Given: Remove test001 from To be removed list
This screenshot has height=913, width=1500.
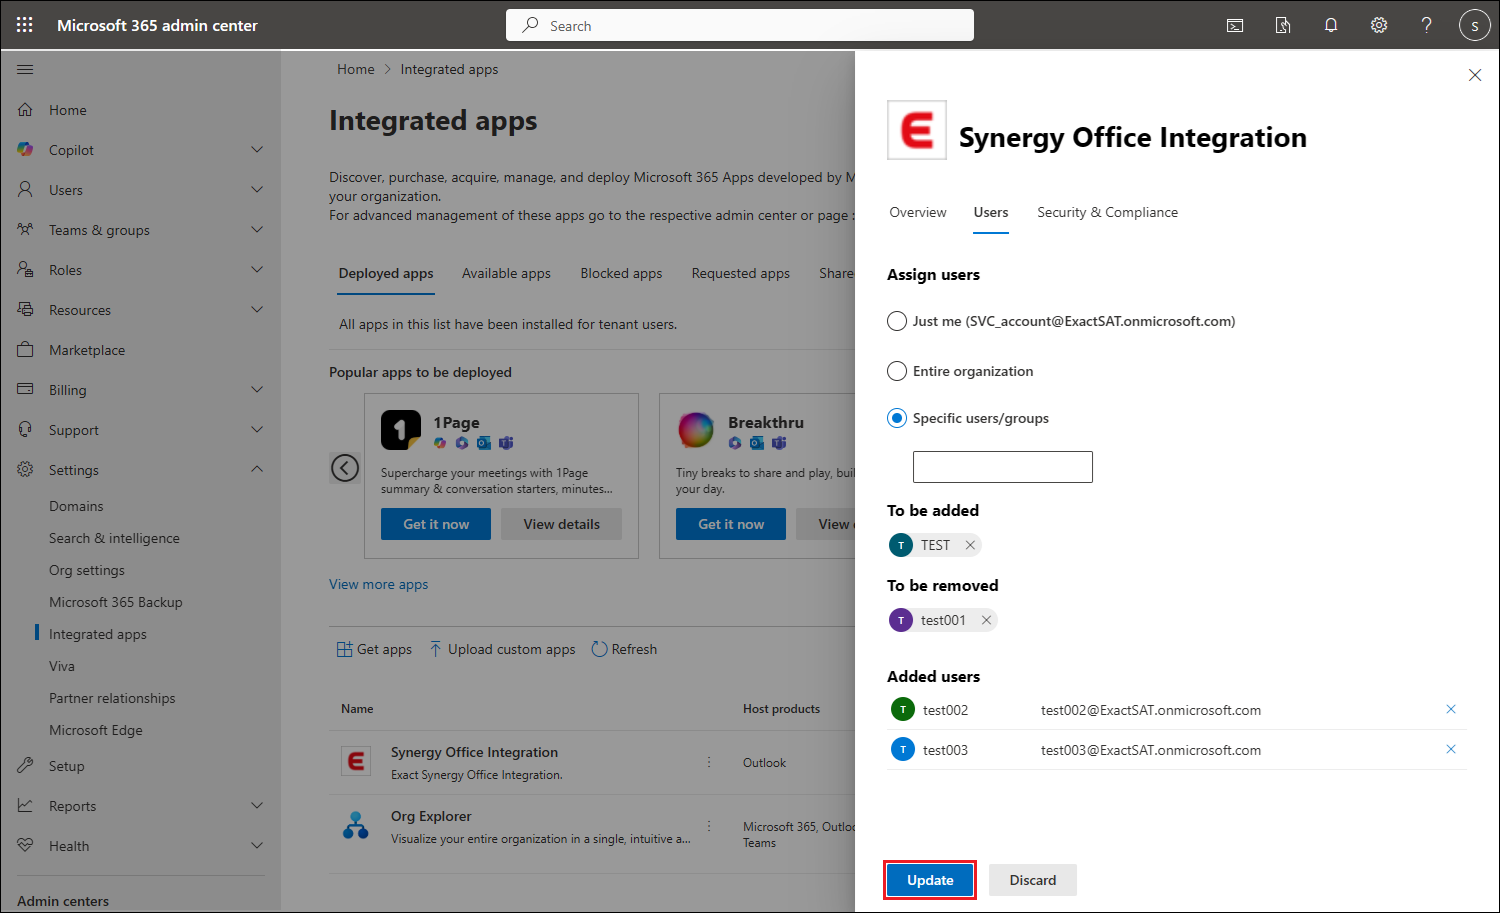Looking at the screenshot, I should (x=986, y=620).
